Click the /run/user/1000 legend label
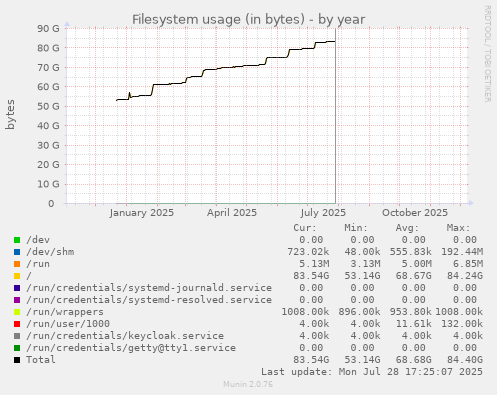Viewport: 497px width, 395px height. [68, 324]
